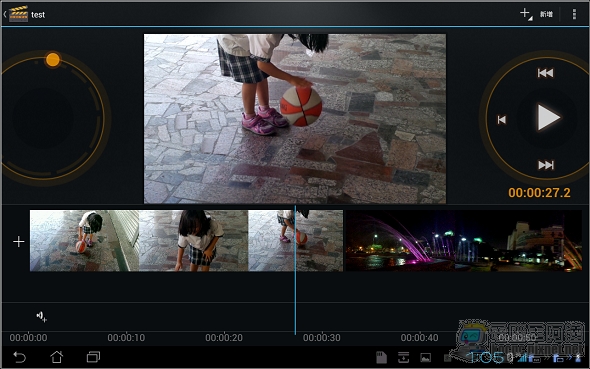Tap the Movie Studio clapperboard app icon
This screenshot has width=590, height=369.
coord(18,14)
